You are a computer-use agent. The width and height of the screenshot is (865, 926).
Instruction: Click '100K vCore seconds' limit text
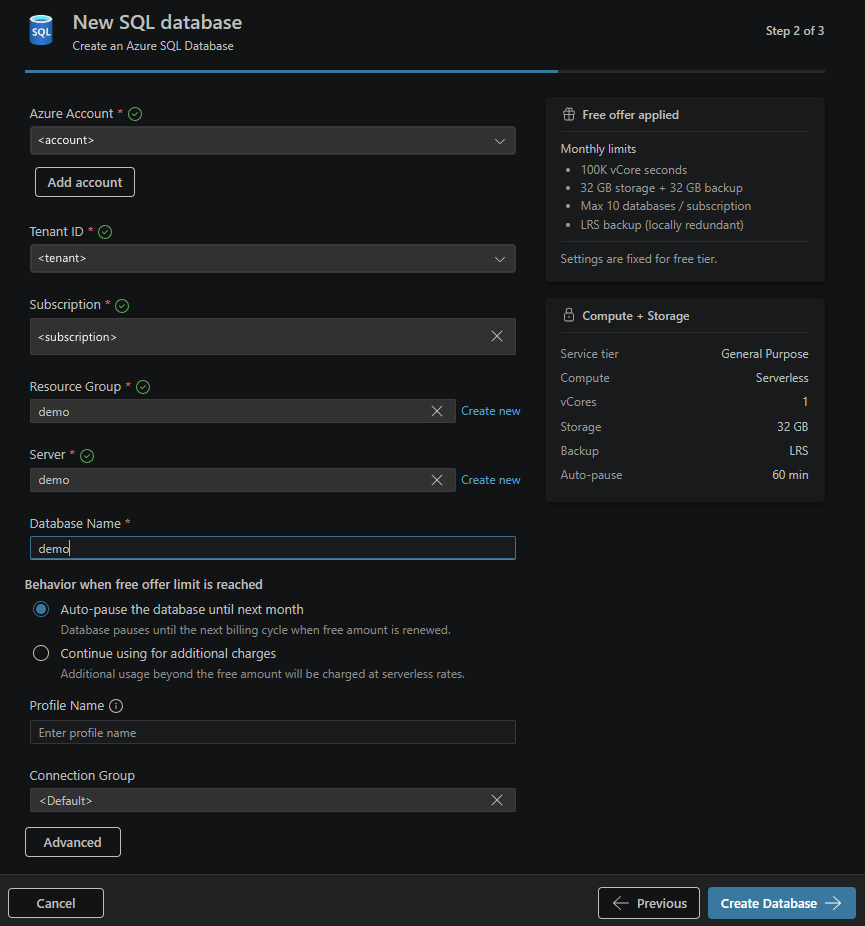(634, 170)
